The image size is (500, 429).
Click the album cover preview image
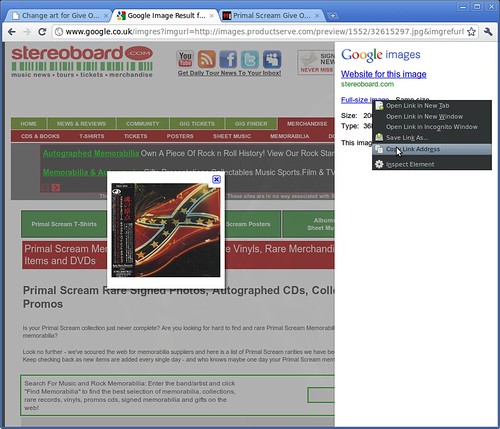click(x=166, y=230)
